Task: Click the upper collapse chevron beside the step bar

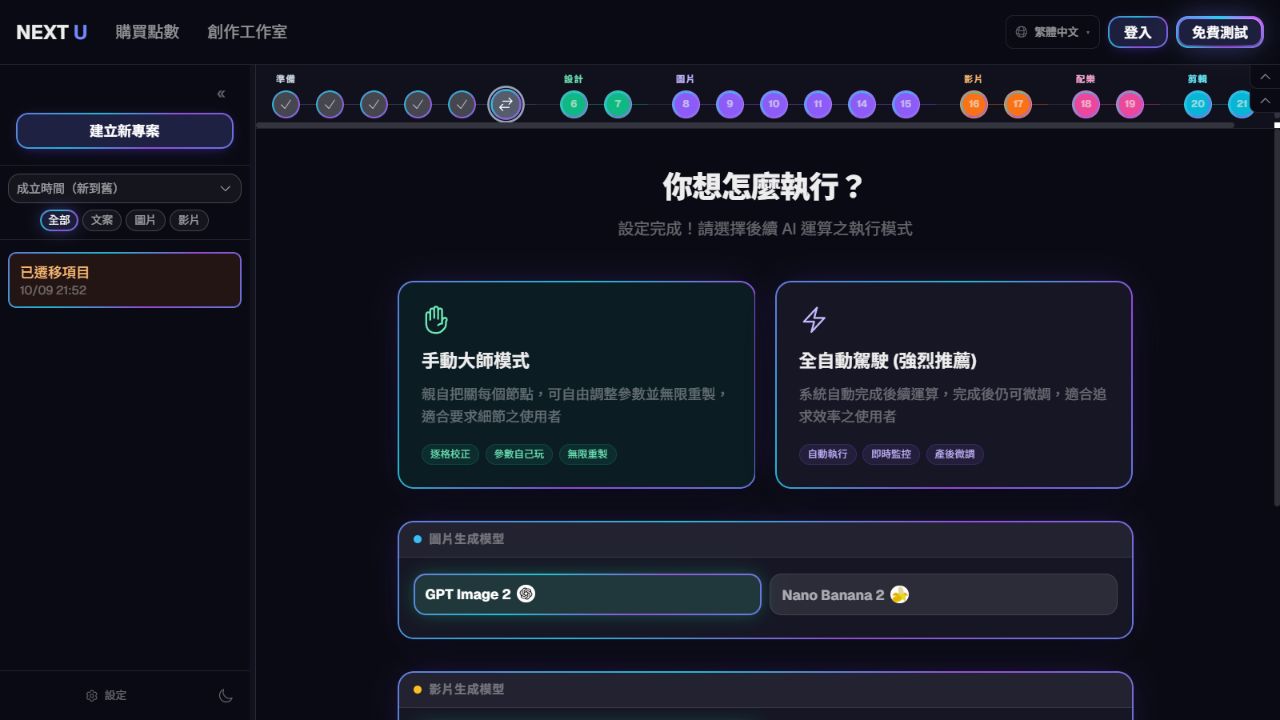Action: click(x=1264, y=78)
